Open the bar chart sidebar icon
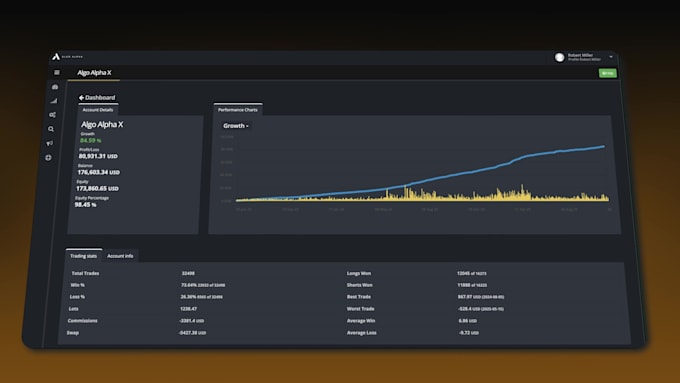The height and width of the screenshot is (383, 680). tap(54, 101)
